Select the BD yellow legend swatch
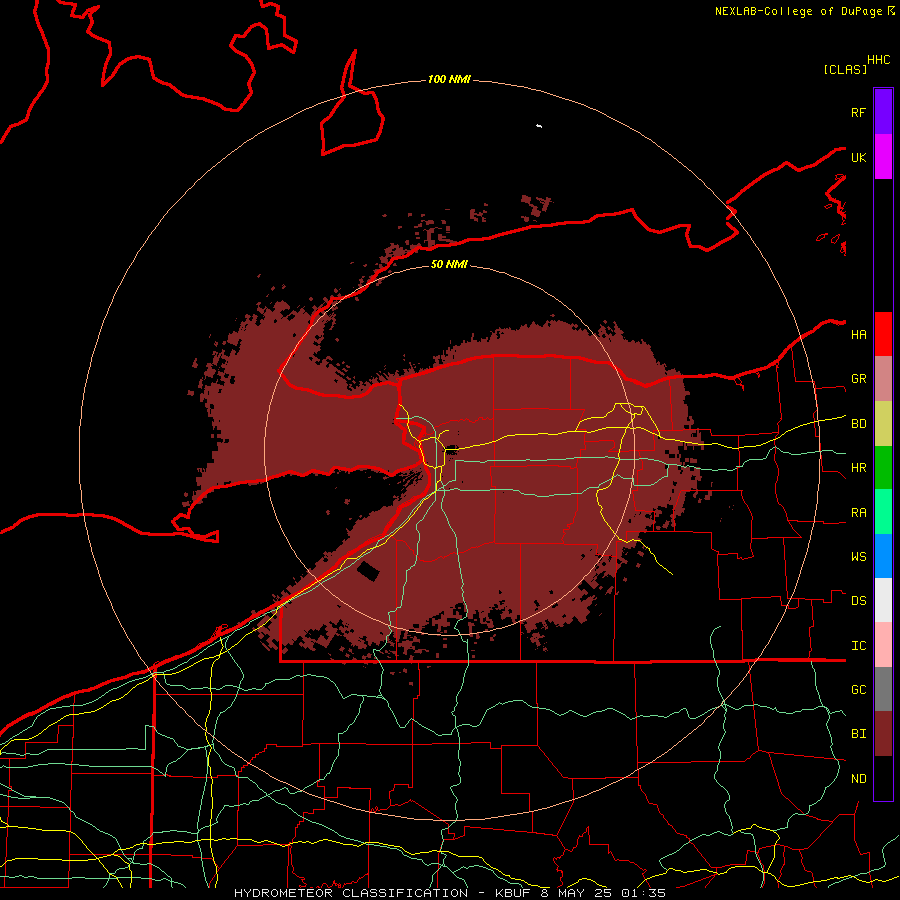 coord(883,424)
